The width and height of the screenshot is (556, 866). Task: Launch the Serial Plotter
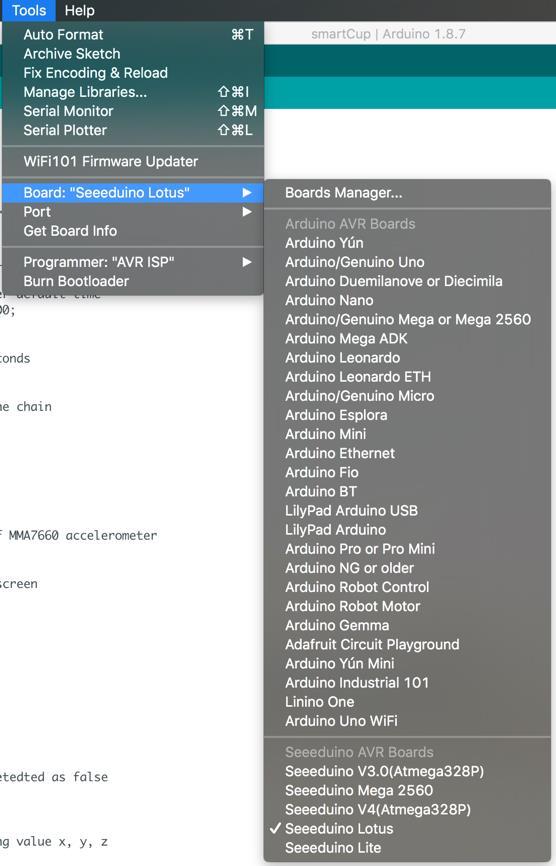coord(133,130)
